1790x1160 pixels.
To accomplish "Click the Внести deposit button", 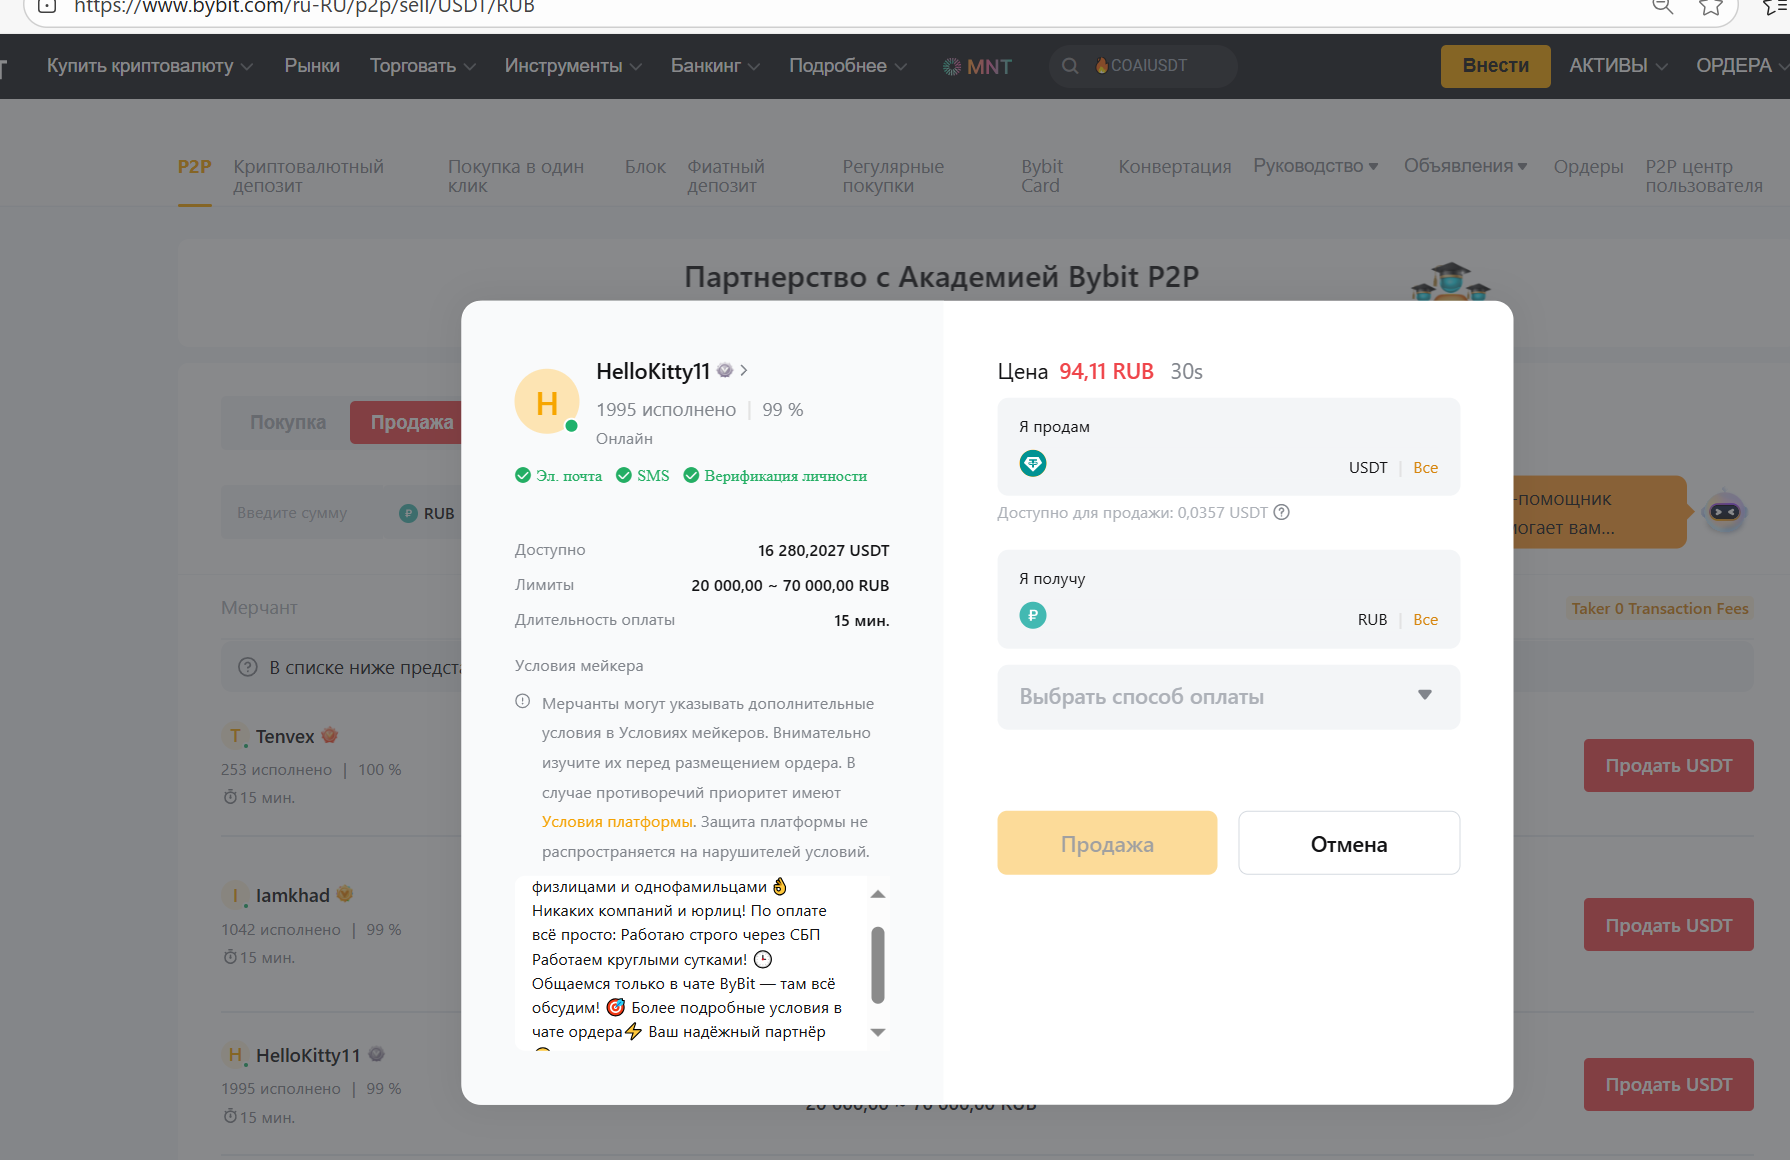I will 1496,66.
